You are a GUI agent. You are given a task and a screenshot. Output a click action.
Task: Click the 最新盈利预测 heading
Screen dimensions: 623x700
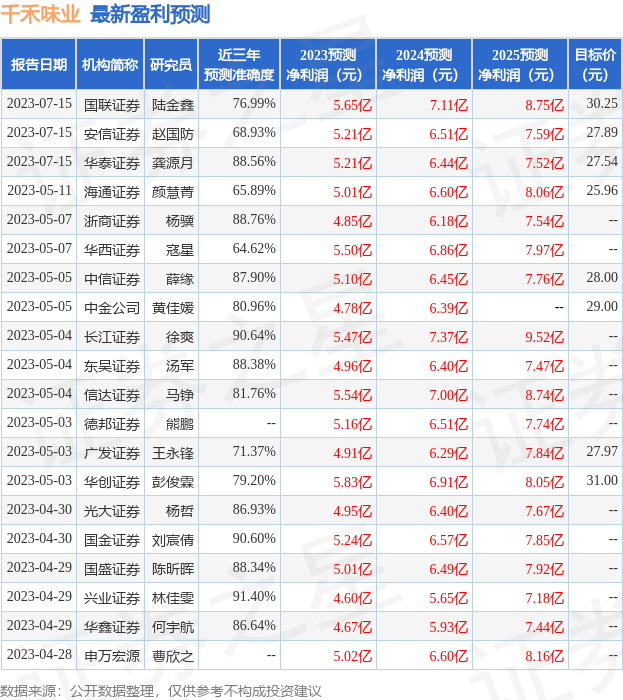pyautogui.click(x=150, y=14)
